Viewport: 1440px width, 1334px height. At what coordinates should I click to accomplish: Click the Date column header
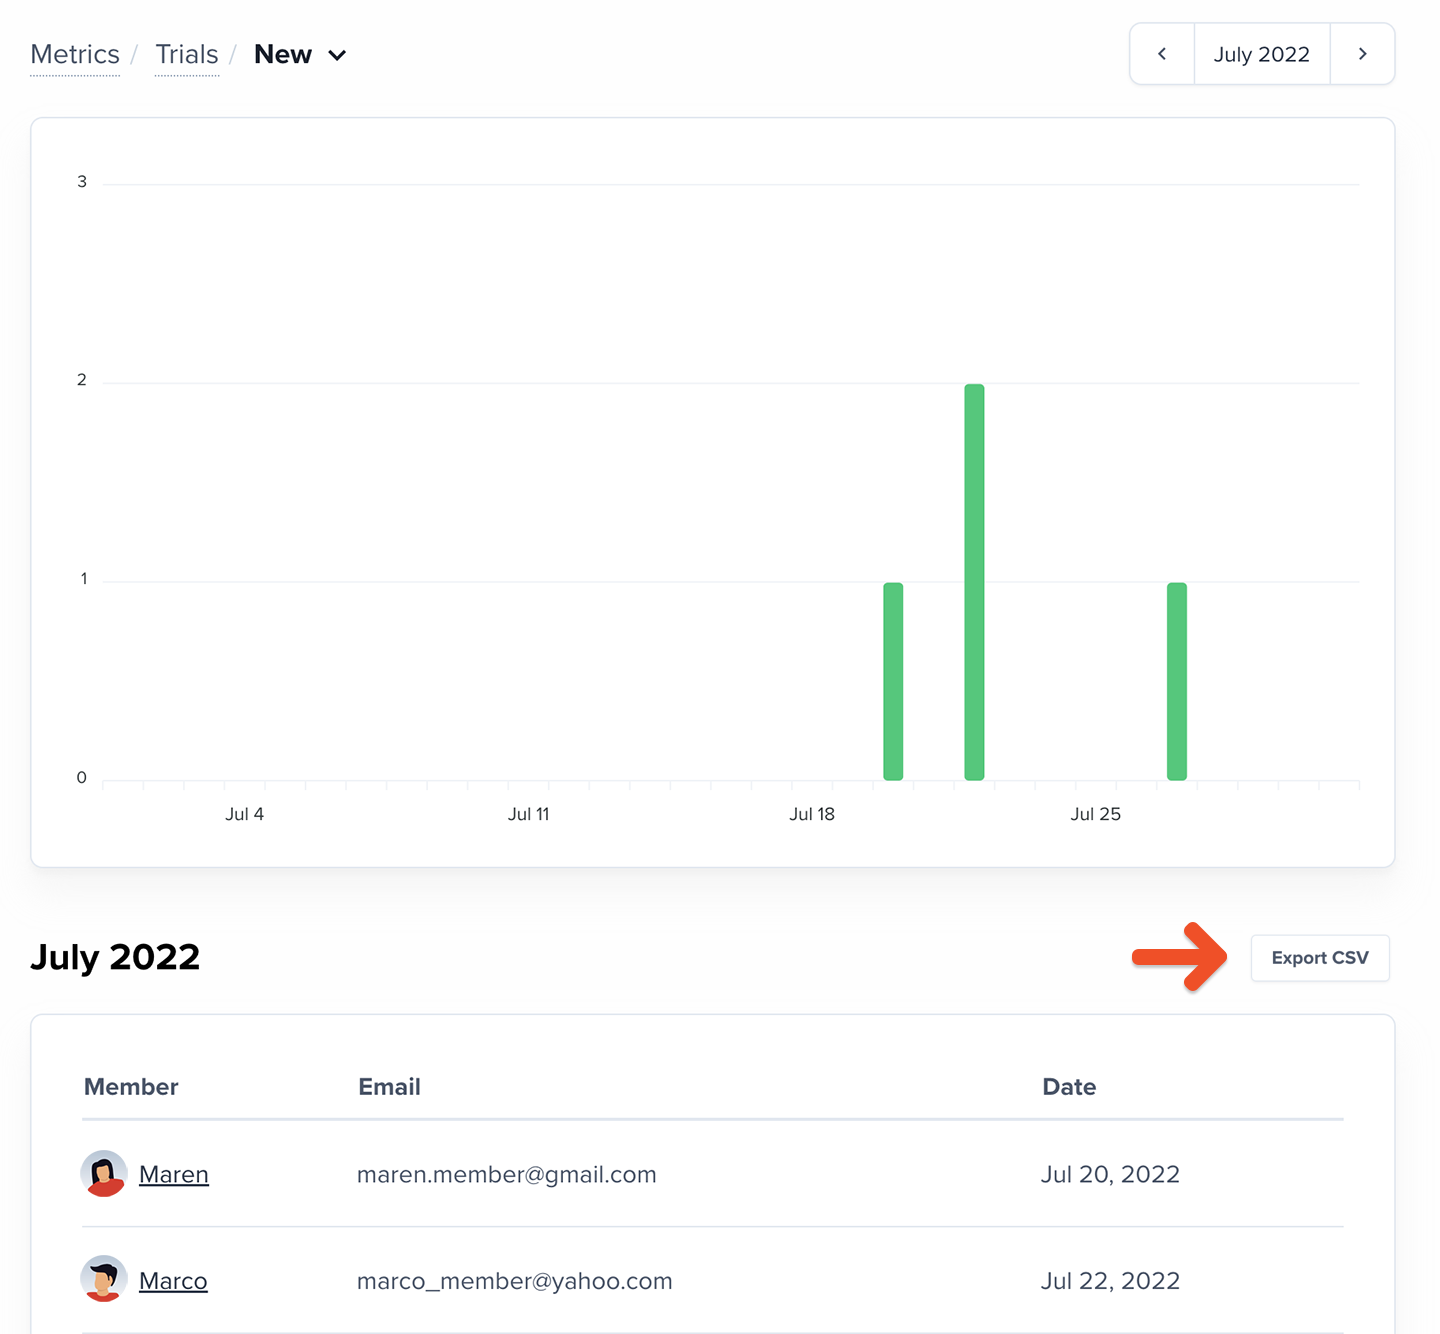click(1069, 1087)
